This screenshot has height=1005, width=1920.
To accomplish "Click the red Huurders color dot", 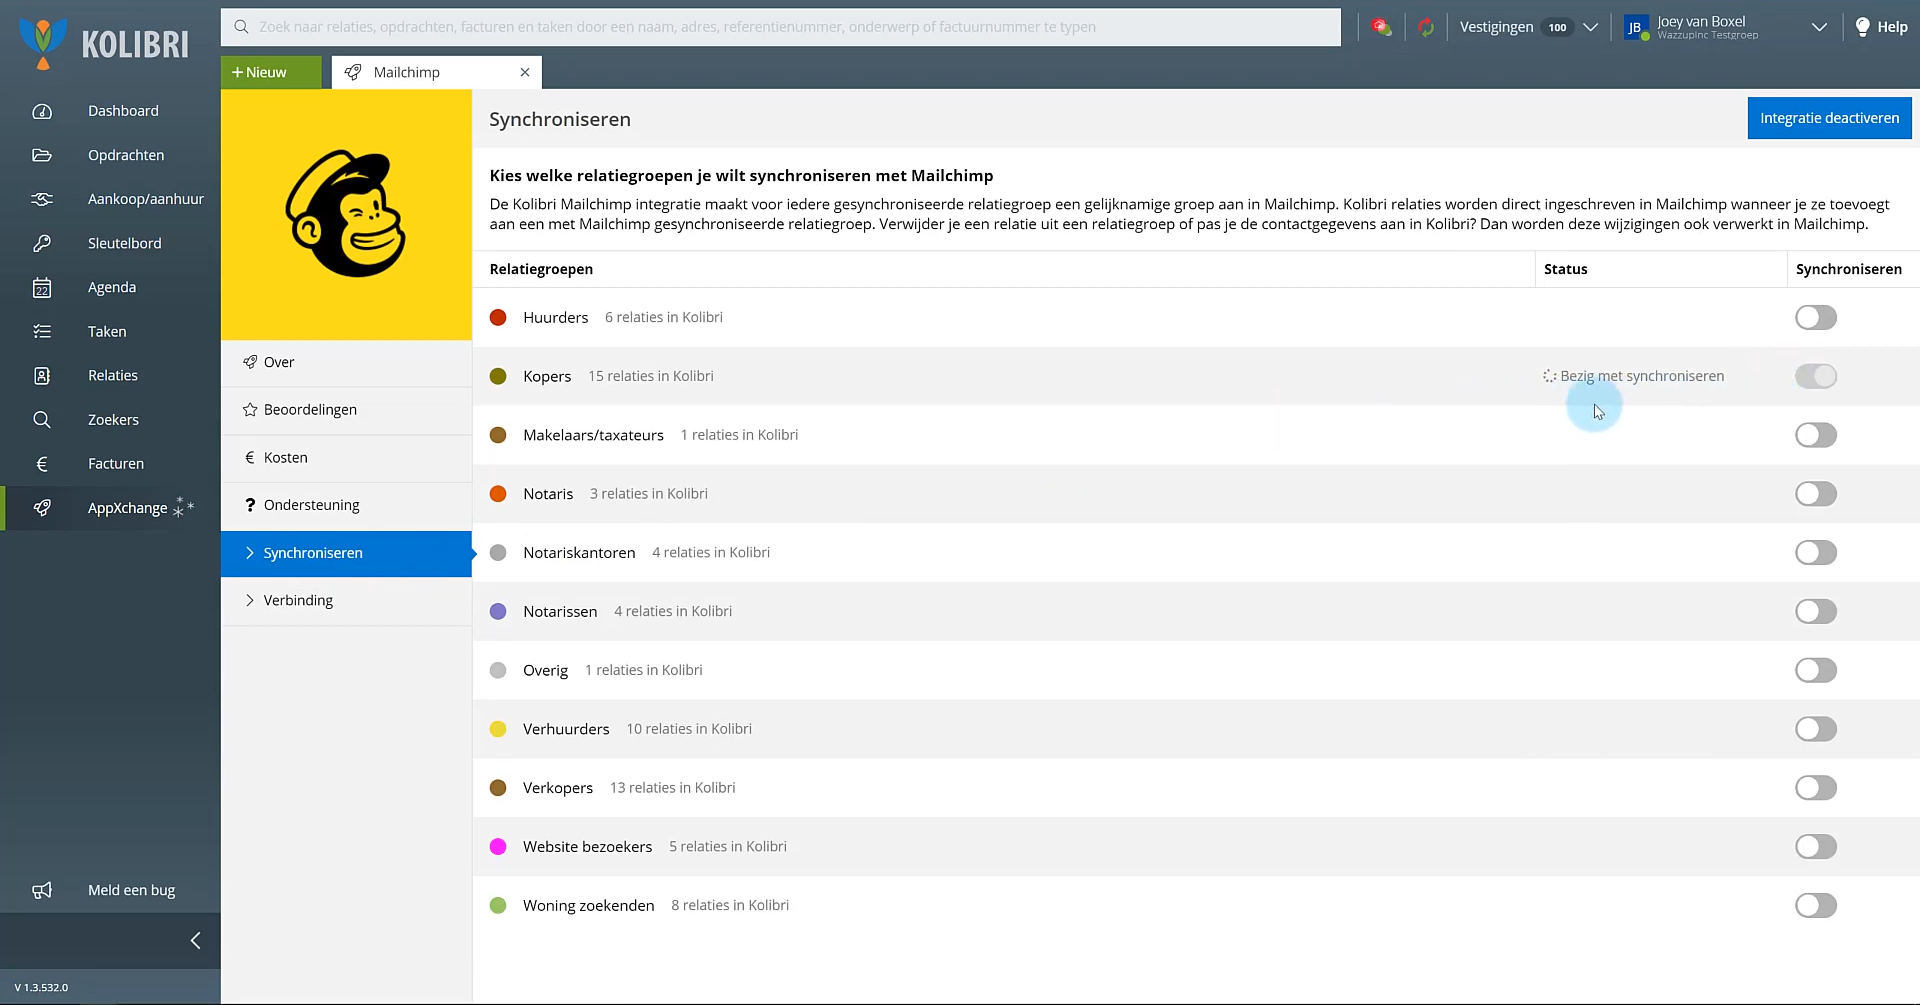I will click(498, 318).
